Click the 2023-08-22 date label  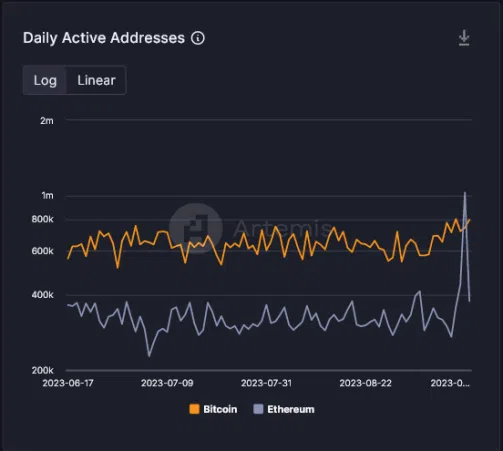click(365, 383)
